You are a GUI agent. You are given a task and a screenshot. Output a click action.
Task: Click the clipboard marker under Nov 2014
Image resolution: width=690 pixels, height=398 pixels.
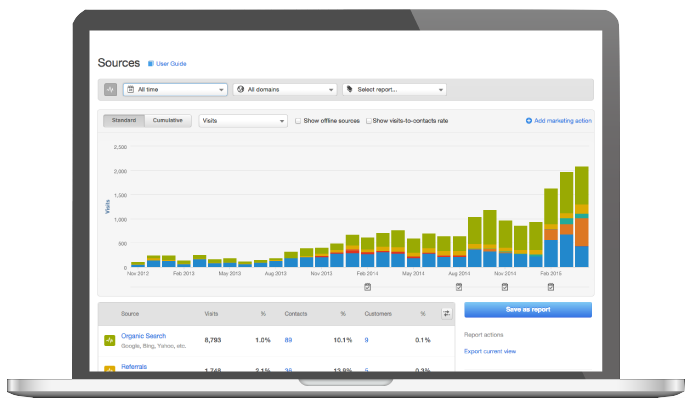(x=505, y=287)
